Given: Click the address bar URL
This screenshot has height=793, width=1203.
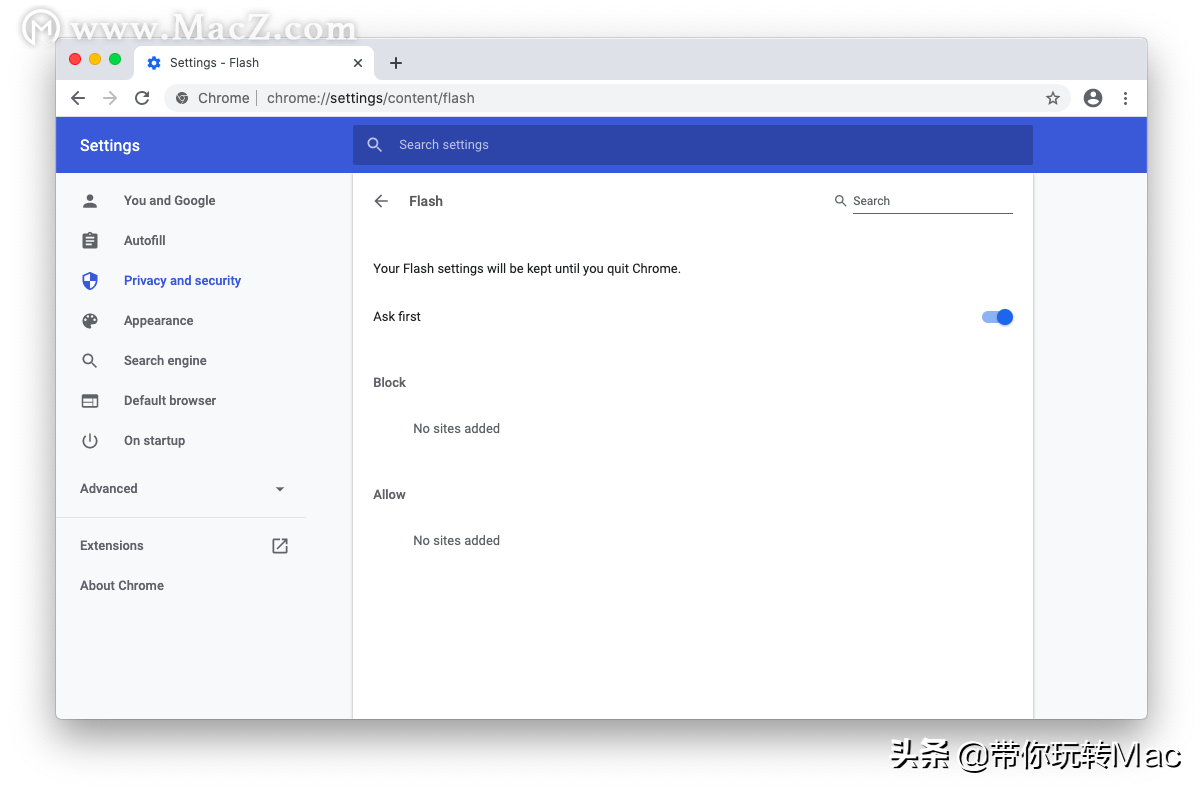Looking at the screenshot, I should (x=371, y=98).
